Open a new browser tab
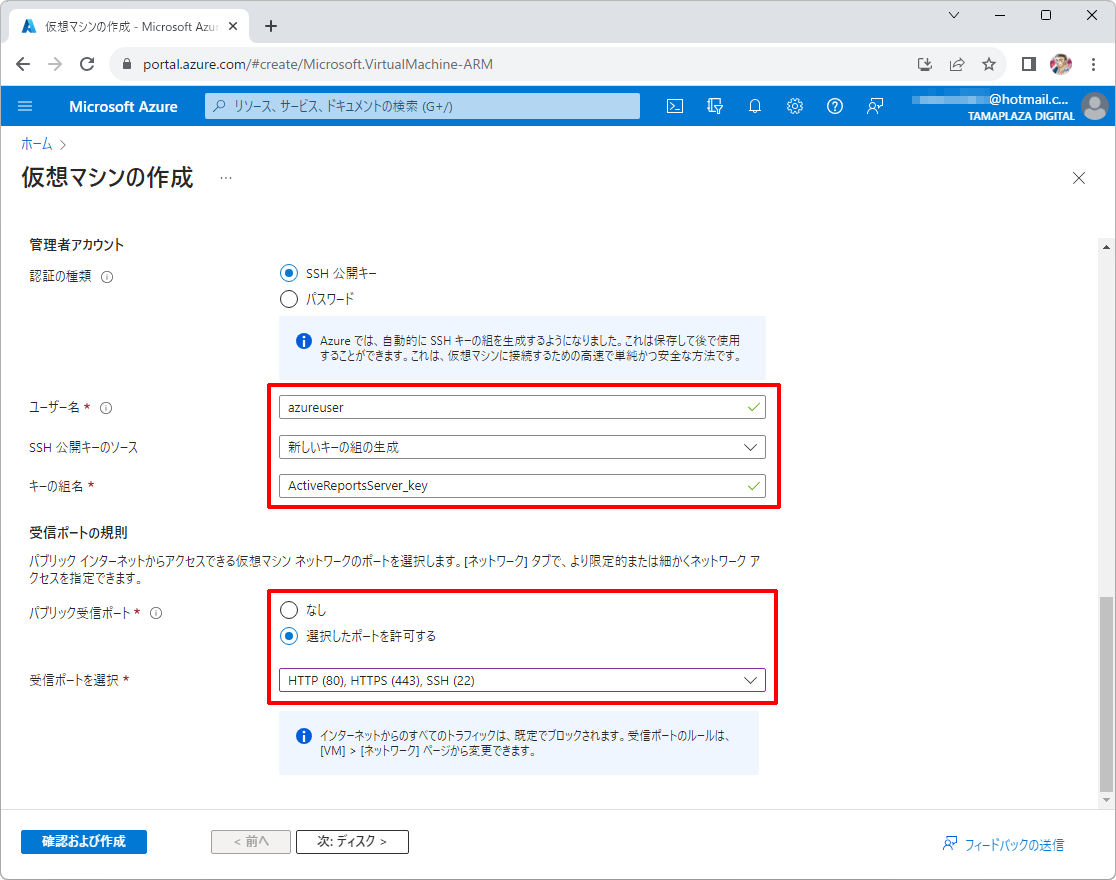Image resolution: width=1116 pixels, height=880 pixels. (270, 26)
